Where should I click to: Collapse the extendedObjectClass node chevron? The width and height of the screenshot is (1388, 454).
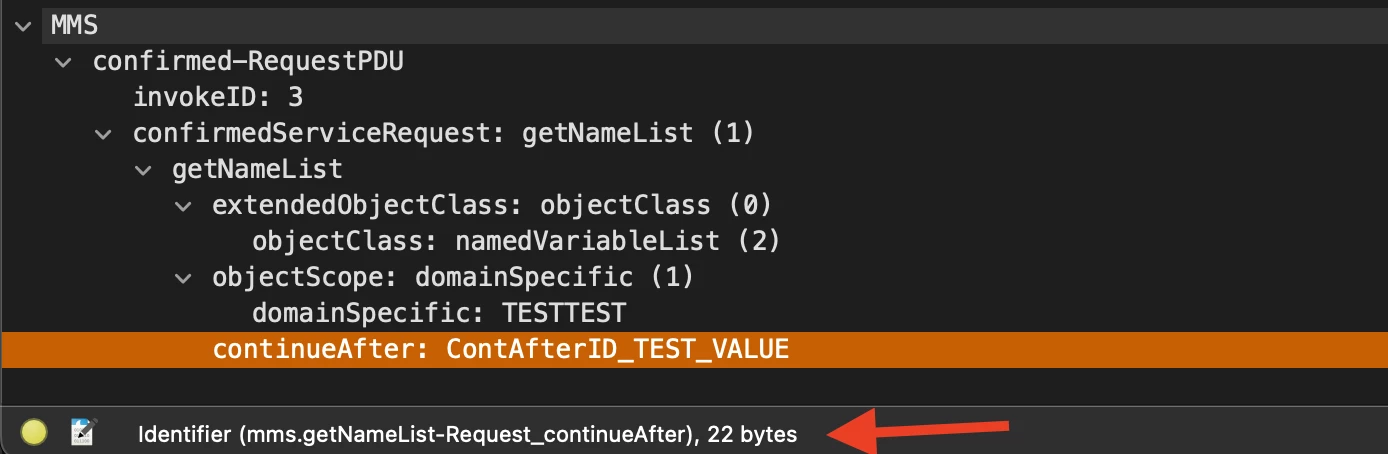coord(183,206)
